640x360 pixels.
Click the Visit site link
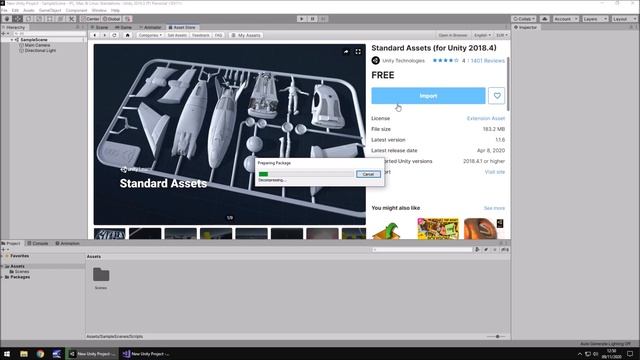(x=495, y=172)
